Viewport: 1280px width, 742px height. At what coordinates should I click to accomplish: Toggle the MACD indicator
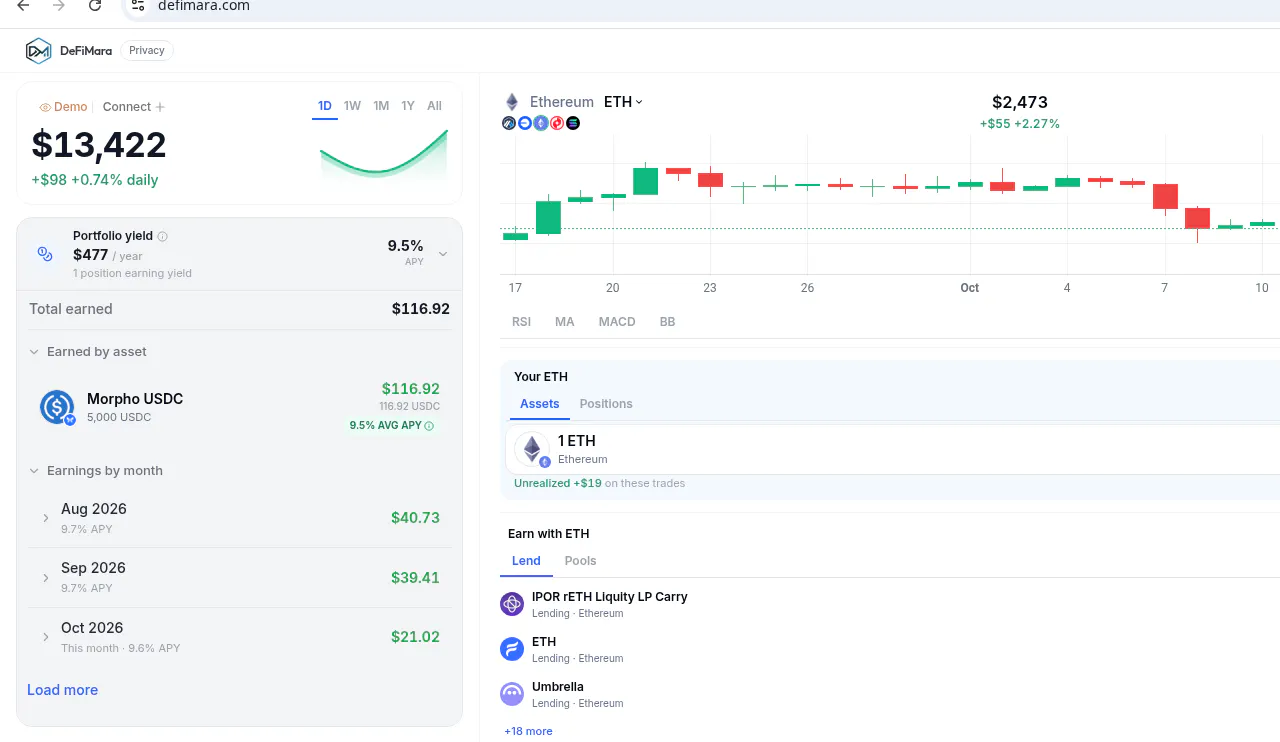(x=617, y=322)
